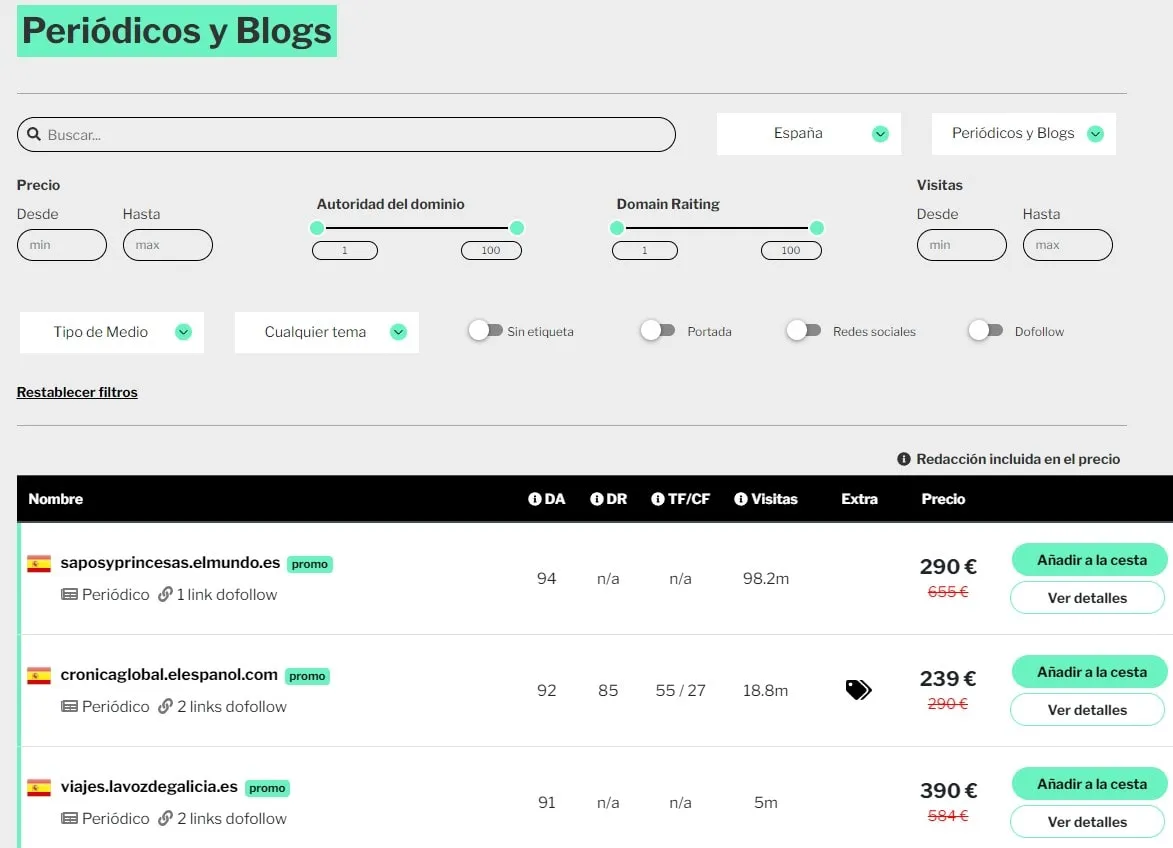Click the DR info icon

596,499
